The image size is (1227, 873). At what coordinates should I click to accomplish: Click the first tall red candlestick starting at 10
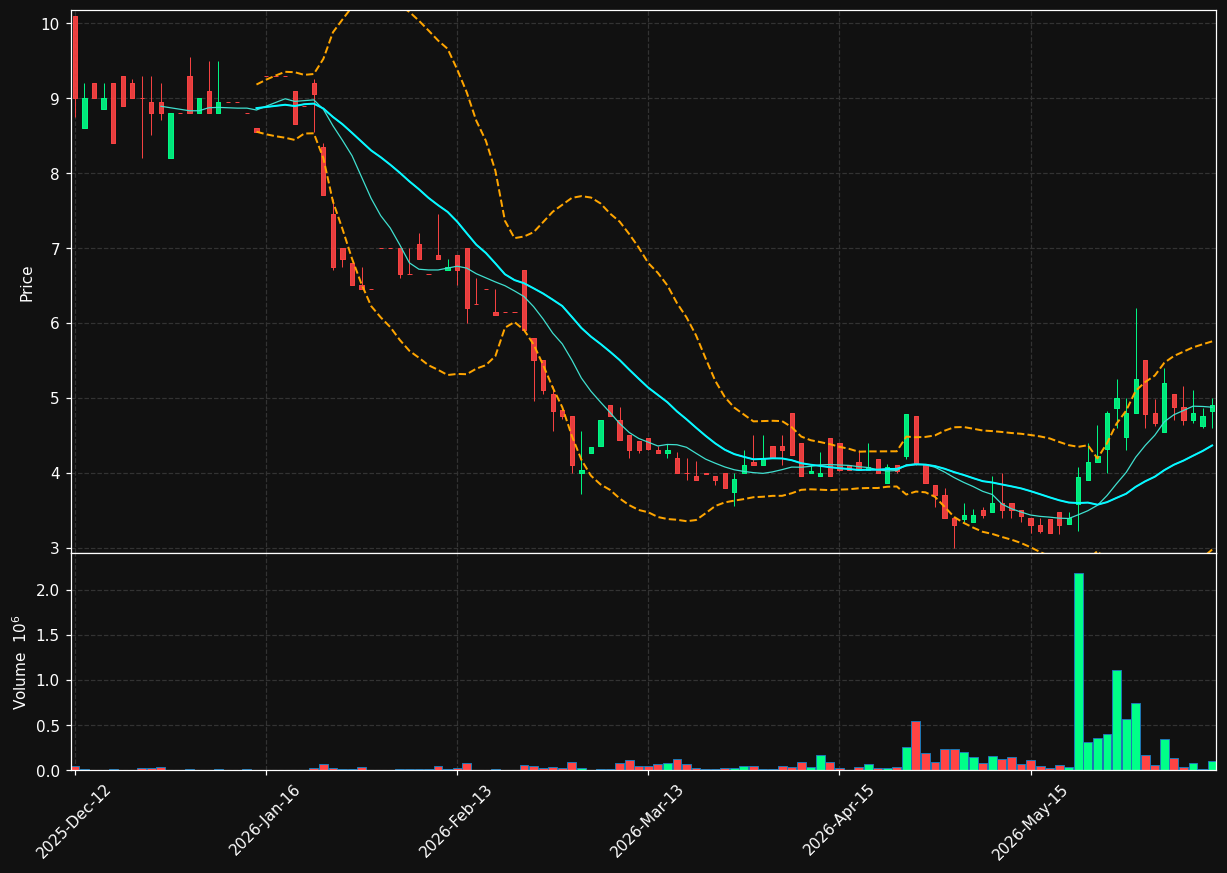(75, 57)
